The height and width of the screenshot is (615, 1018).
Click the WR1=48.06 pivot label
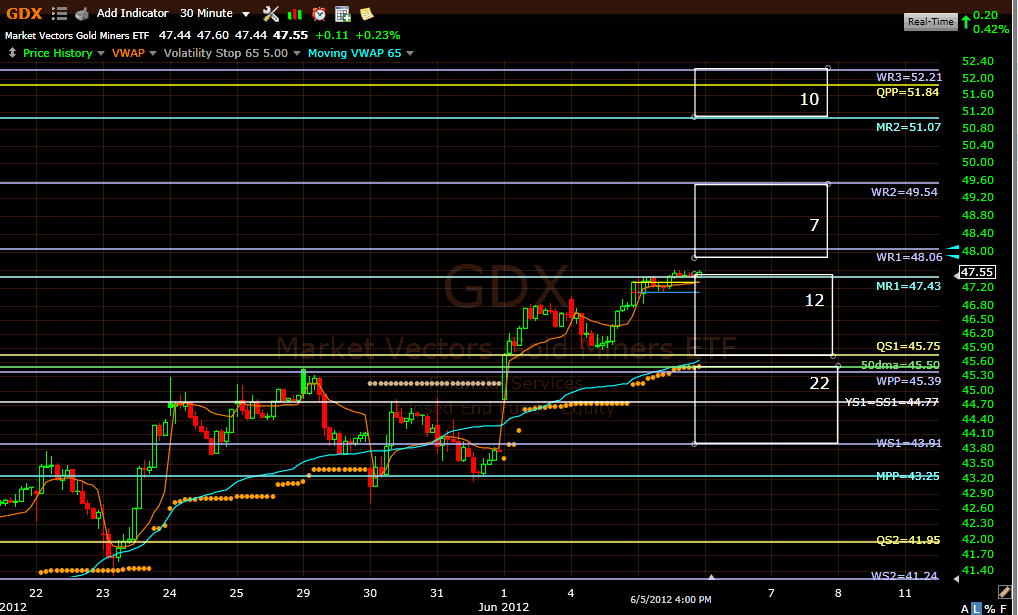tap(909, 257)
